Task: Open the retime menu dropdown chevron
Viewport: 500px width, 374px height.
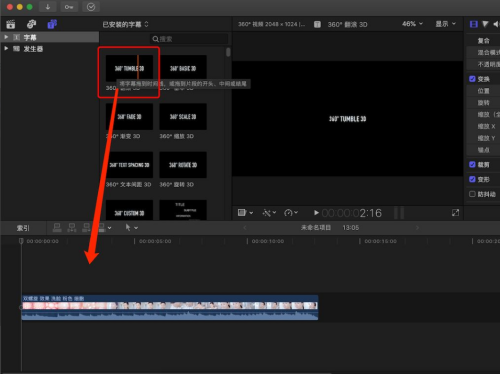Action: (x=296, y=212)
